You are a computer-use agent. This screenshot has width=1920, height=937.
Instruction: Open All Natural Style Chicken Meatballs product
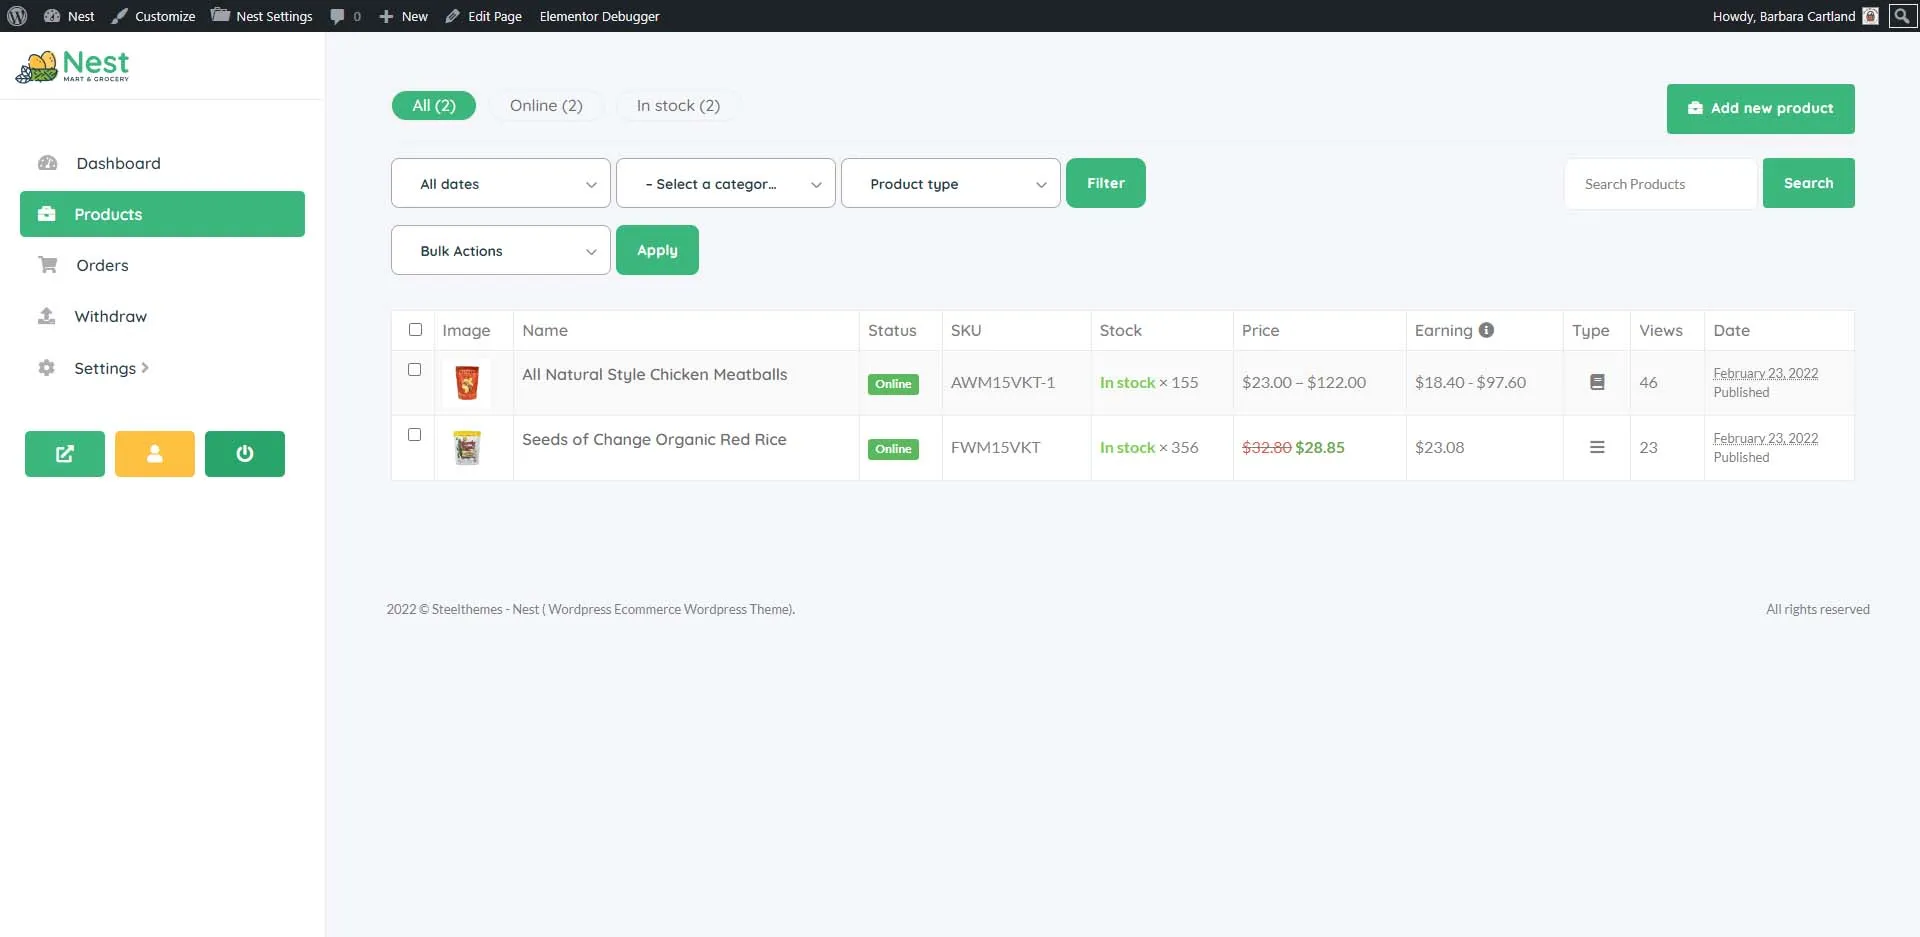(655, 375)
